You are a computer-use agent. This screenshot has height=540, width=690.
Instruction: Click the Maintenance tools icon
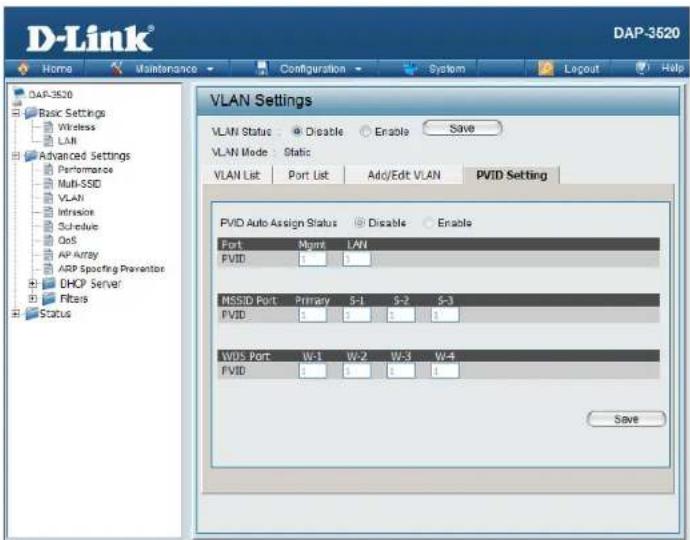click(x=117, y=68)
